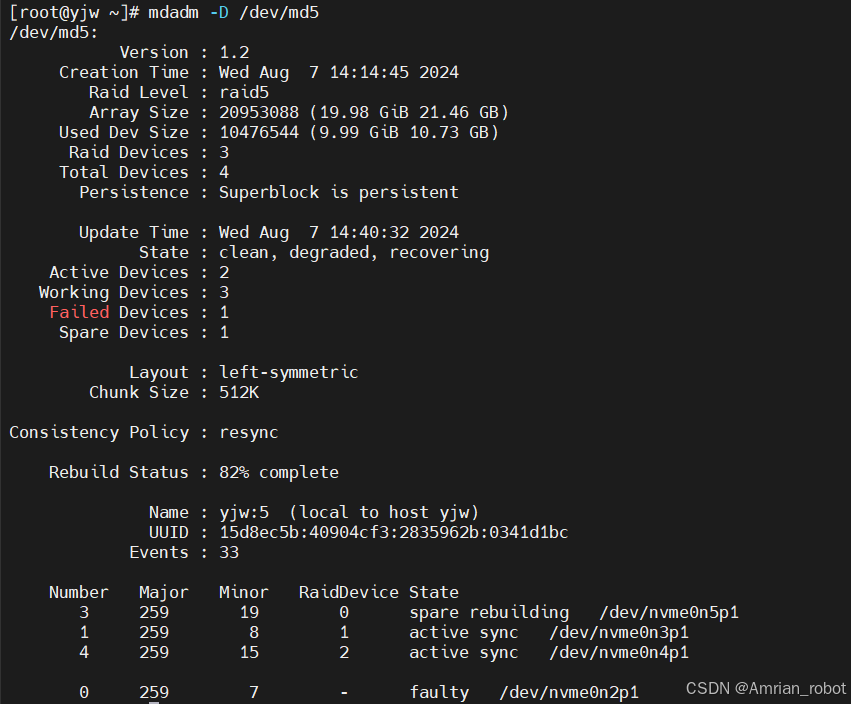
Task: Click the Chunk Size 512K value
Action: 239,392
